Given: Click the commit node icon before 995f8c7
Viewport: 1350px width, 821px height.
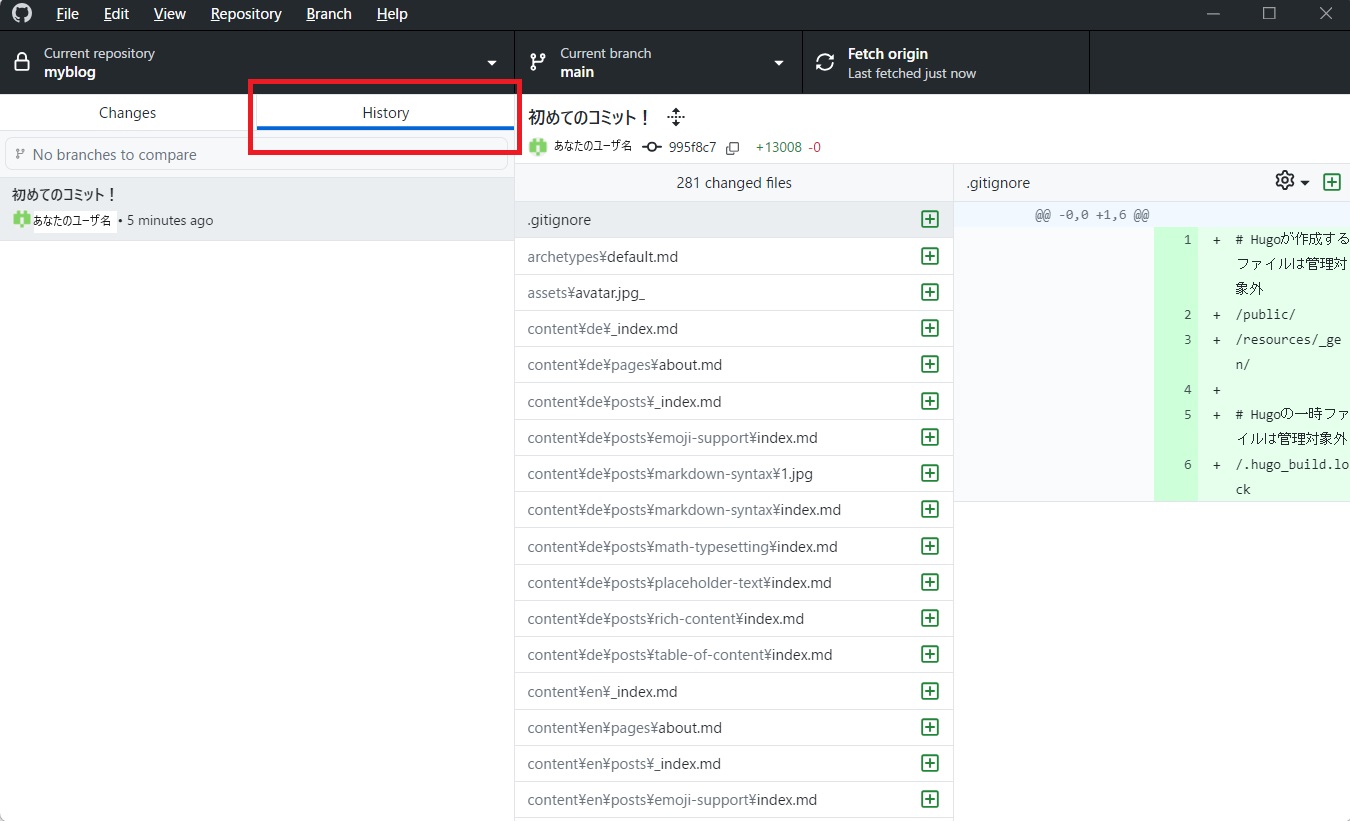Looking at the screenshot, I should coord(652,147).
